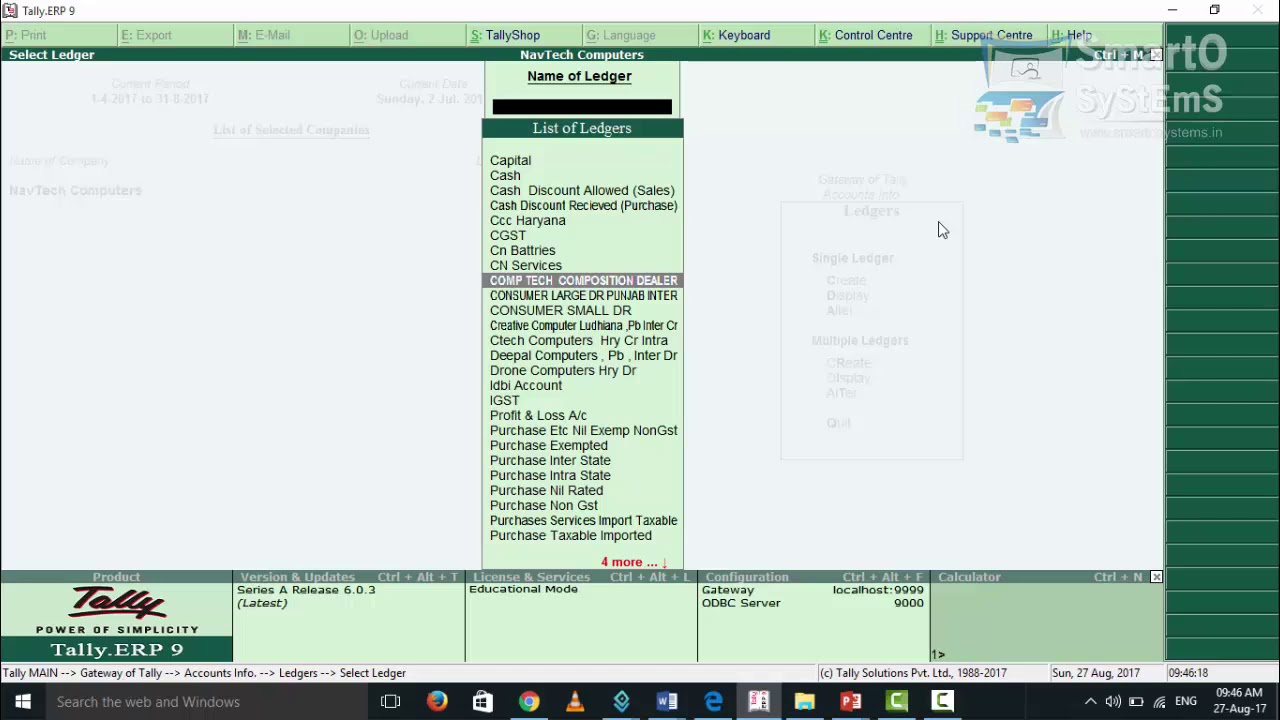Show the 4 more ledgers
This screenshot has width=1280, height=720.
coord(634,562)
